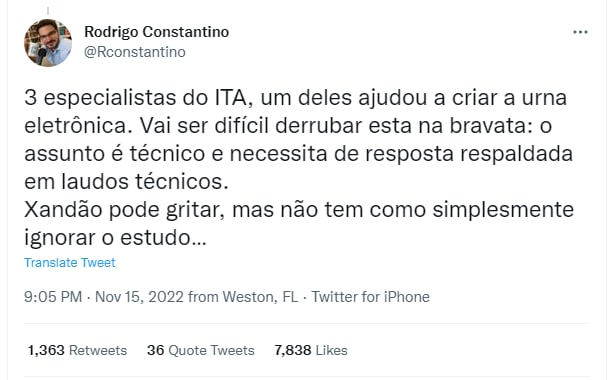Open the 9:05 PM timestamp link

point(53,297)
